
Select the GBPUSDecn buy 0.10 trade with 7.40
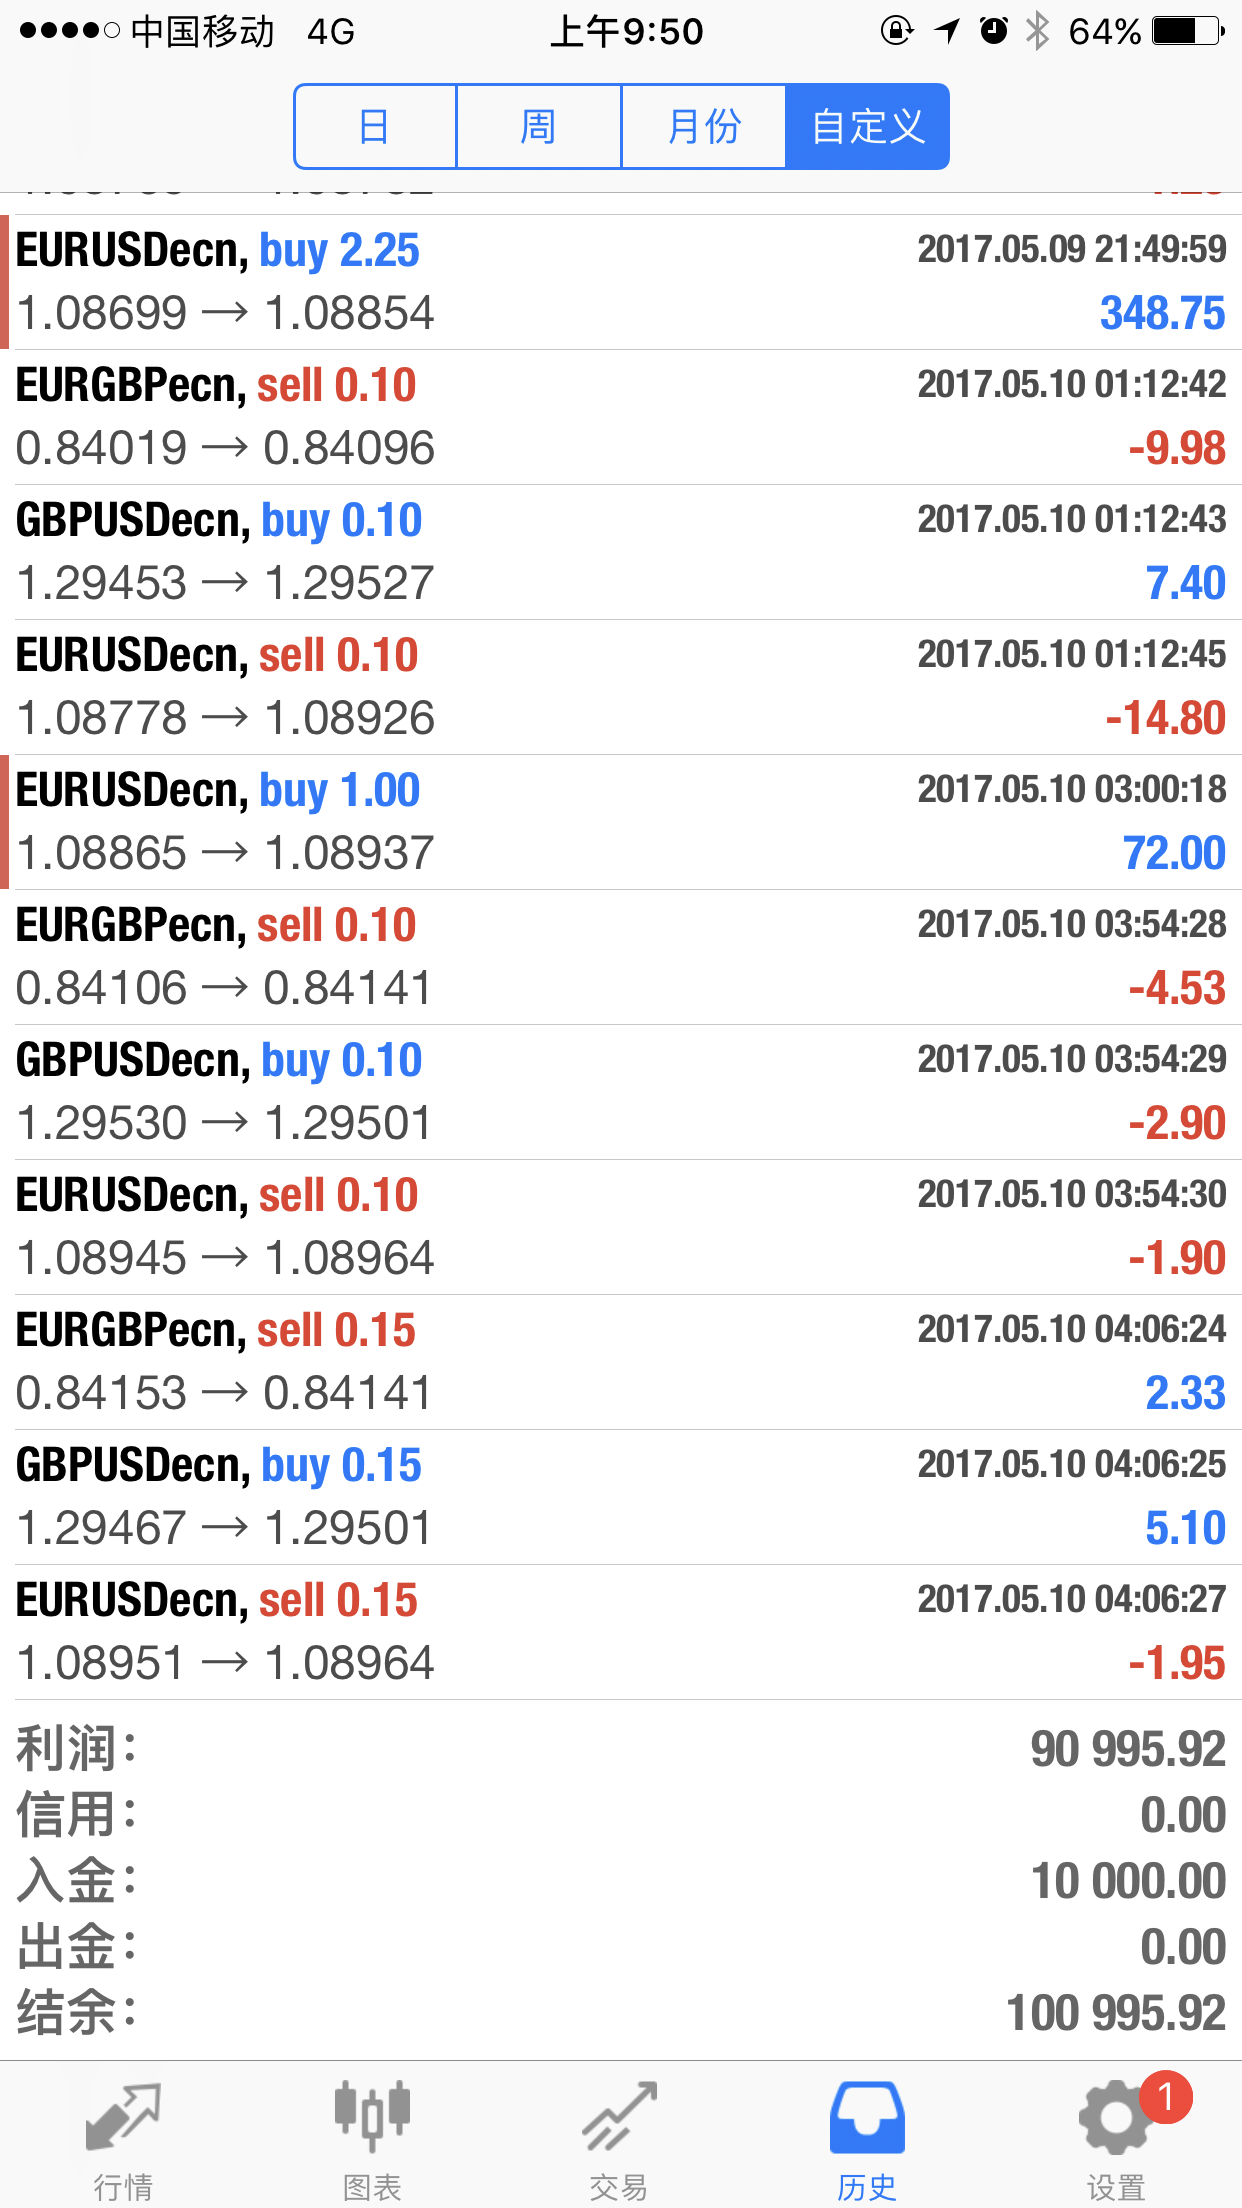pos(621,552)
